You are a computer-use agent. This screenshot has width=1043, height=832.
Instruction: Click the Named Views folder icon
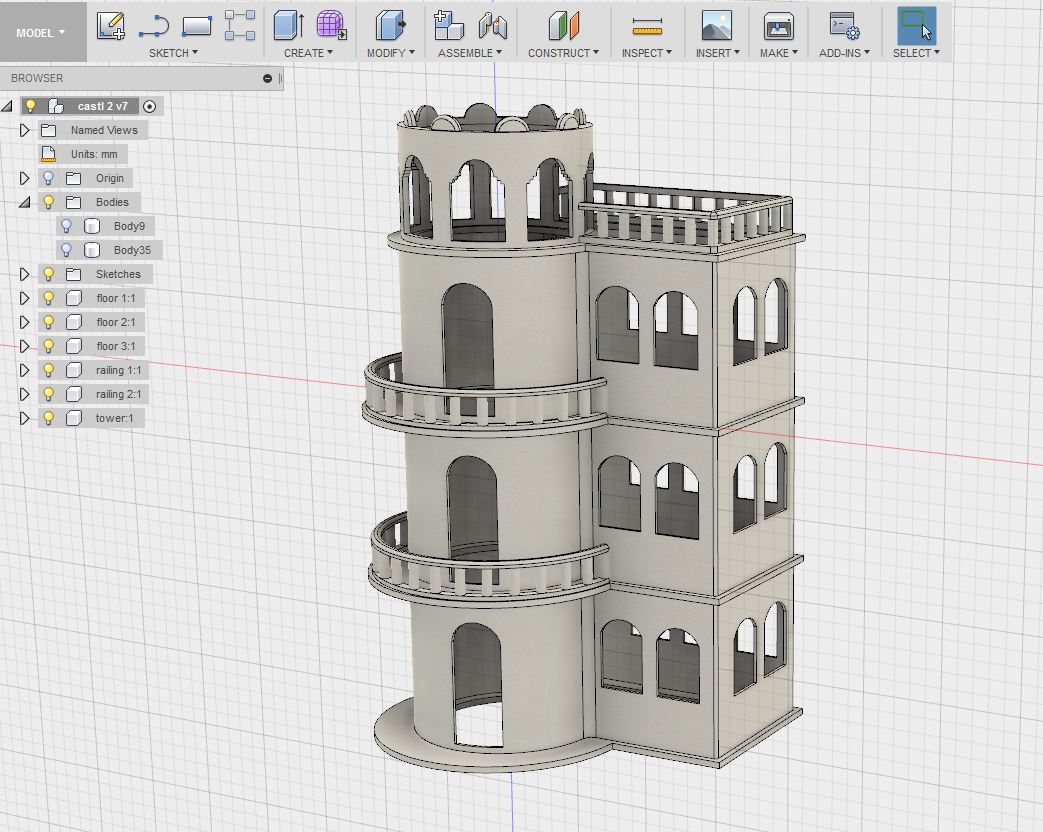pyautogui.click(x=48, y=130)
